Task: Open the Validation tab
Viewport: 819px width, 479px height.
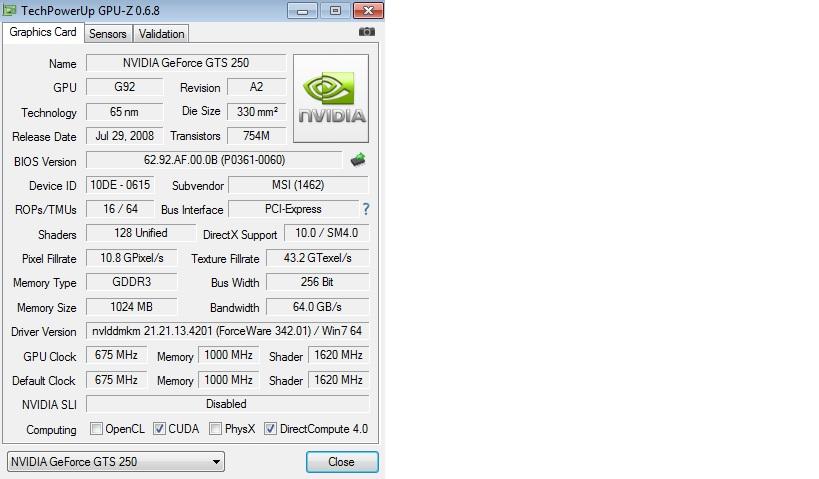Action: point(161,34)
